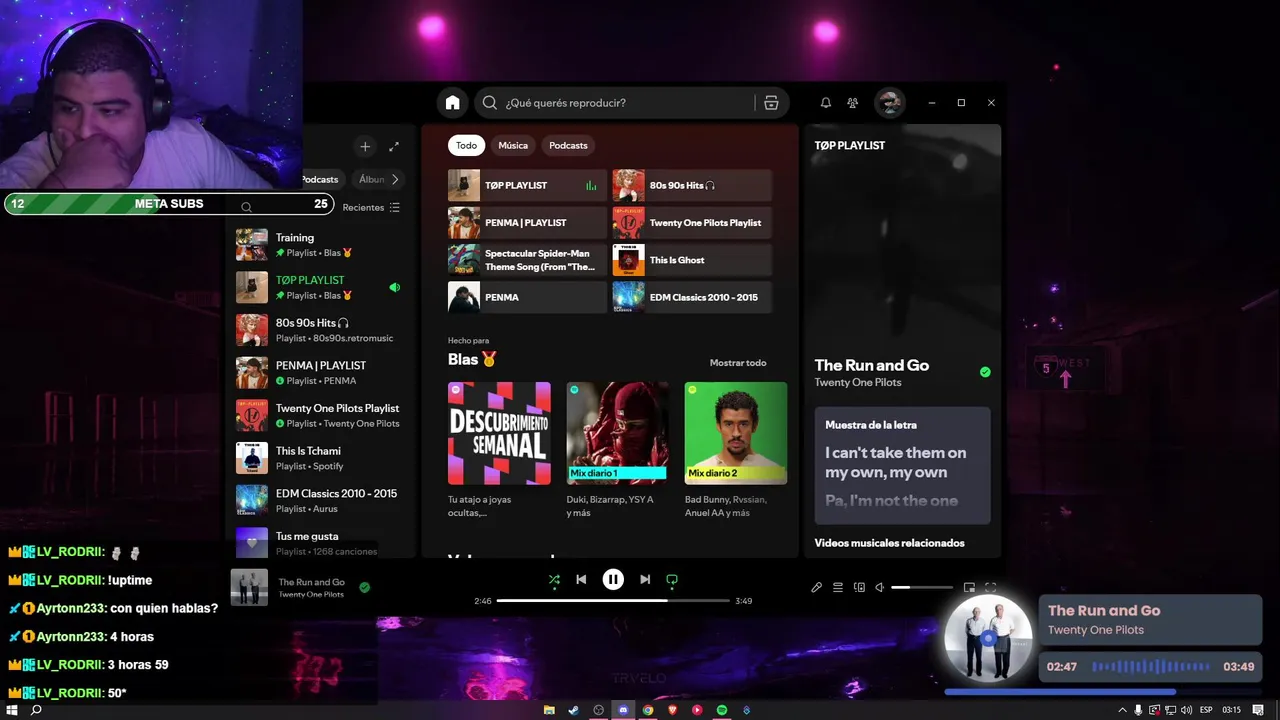Toggle saved checkmark in Now Playing panel
1280x720 pixels.
(985, 372)
